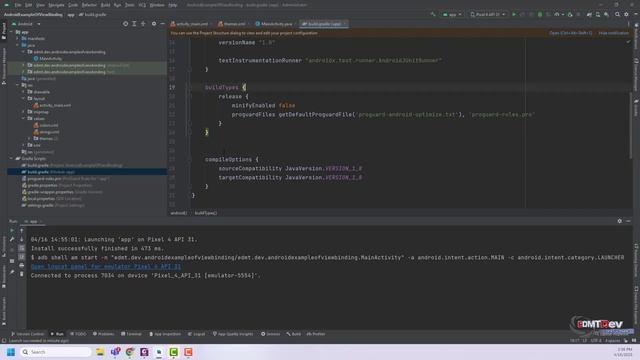Collapse the app module tree node
The image size is (640, 360).
click(12, 32)
